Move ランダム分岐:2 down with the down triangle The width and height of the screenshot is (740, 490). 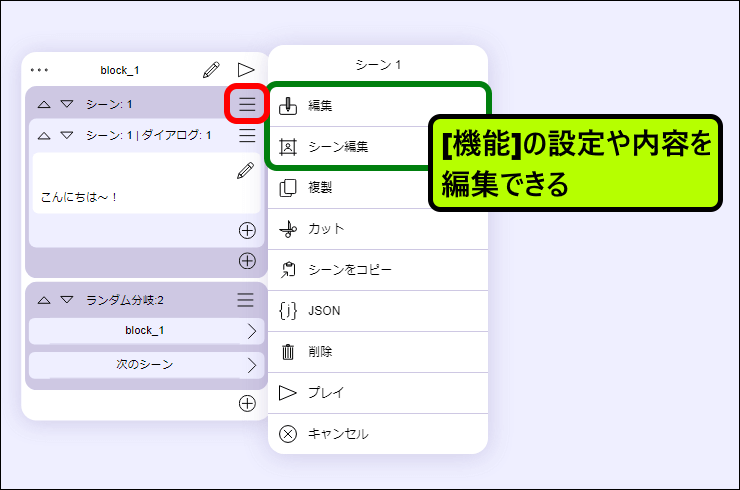click(x=66, y=300)
